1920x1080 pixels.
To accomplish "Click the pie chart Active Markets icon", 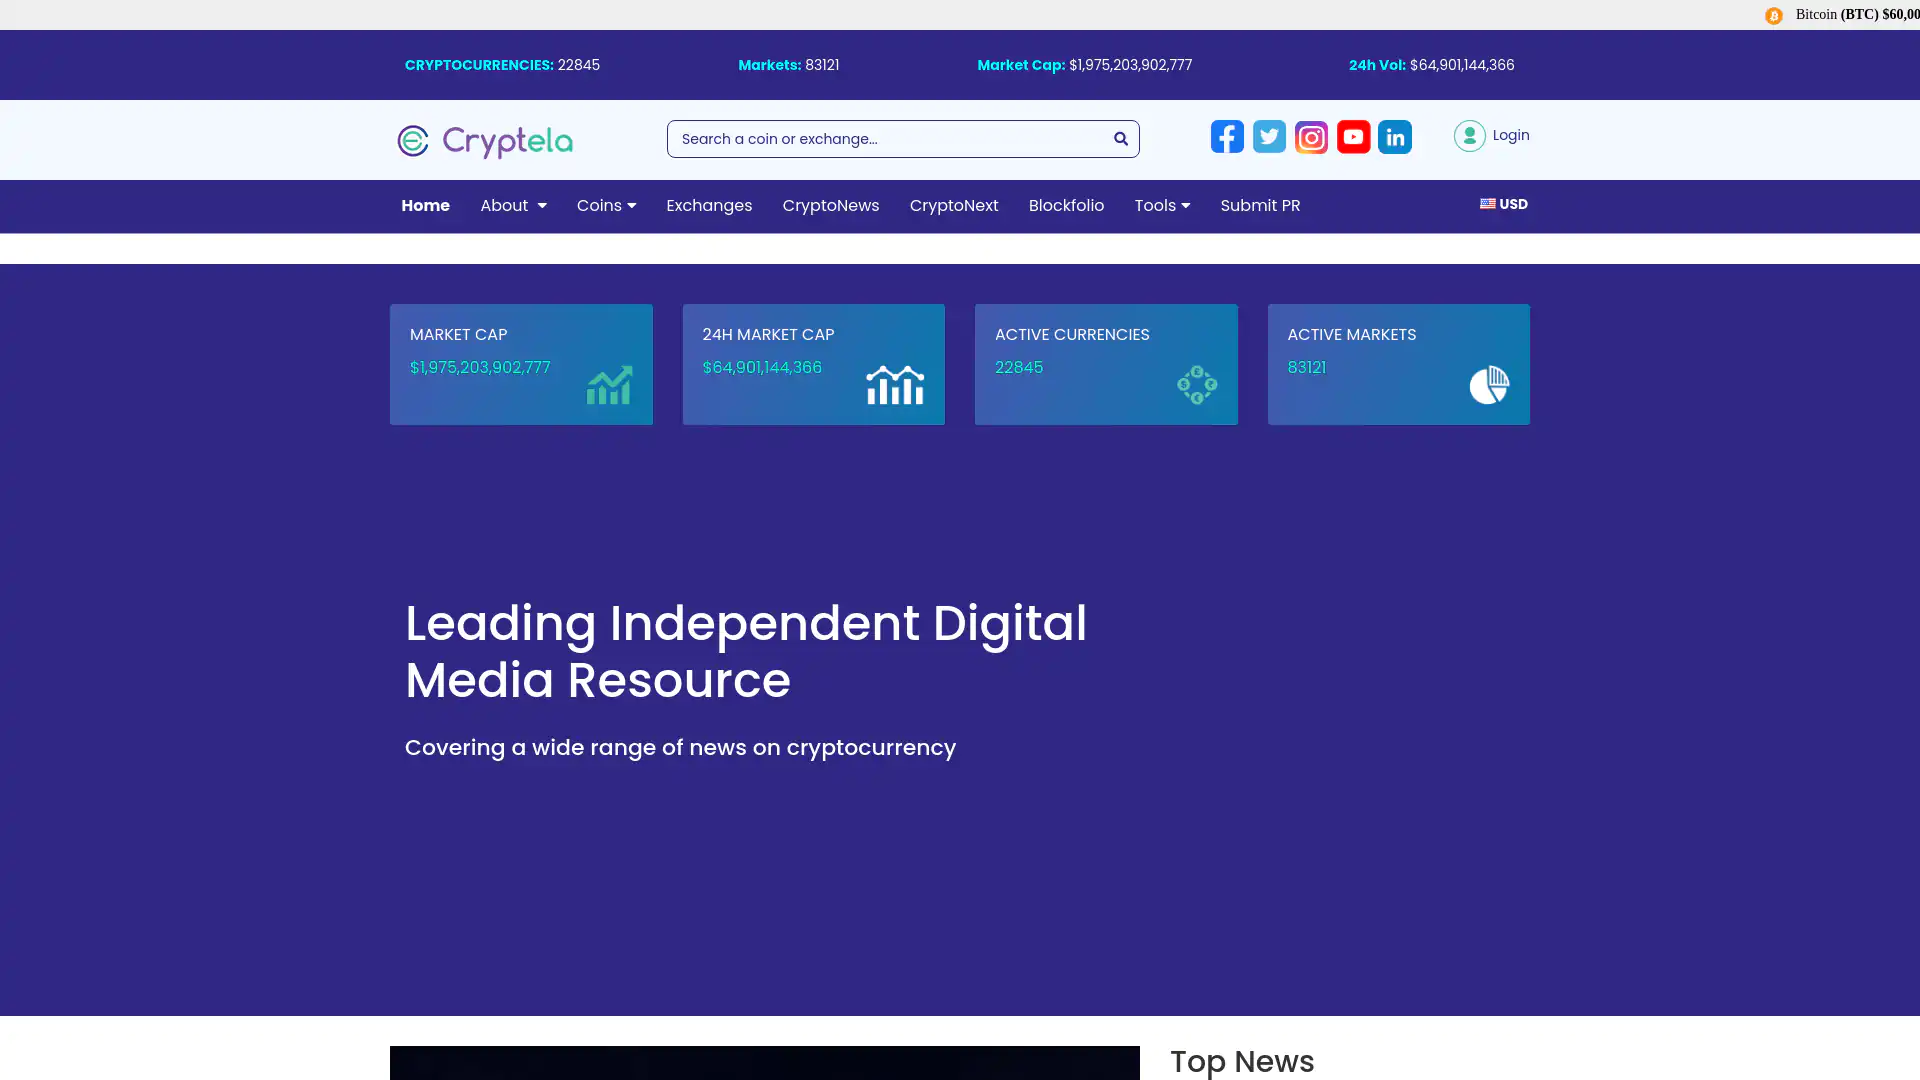I will coord(1488,385).
